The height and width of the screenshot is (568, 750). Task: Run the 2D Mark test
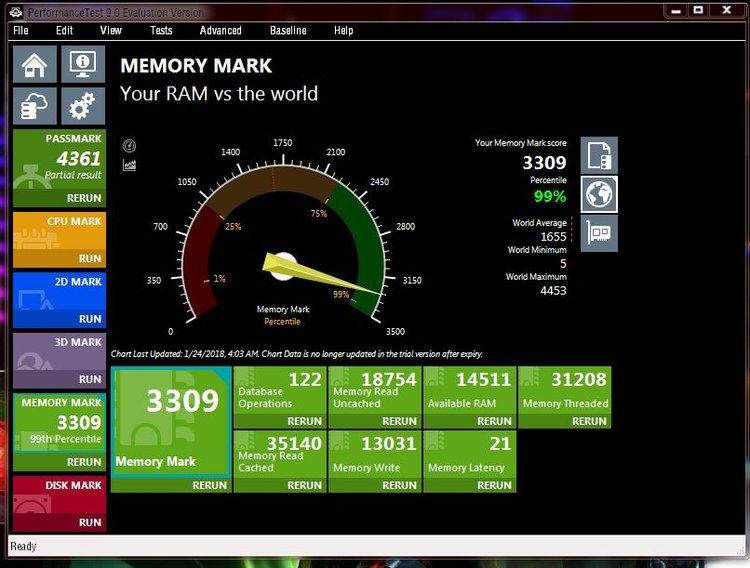pyautogui.click(x=90, y=319)
